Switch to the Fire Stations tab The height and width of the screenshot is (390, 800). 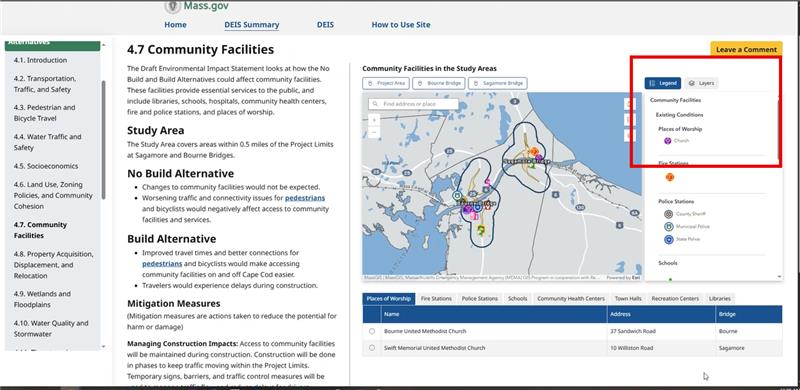436,299
